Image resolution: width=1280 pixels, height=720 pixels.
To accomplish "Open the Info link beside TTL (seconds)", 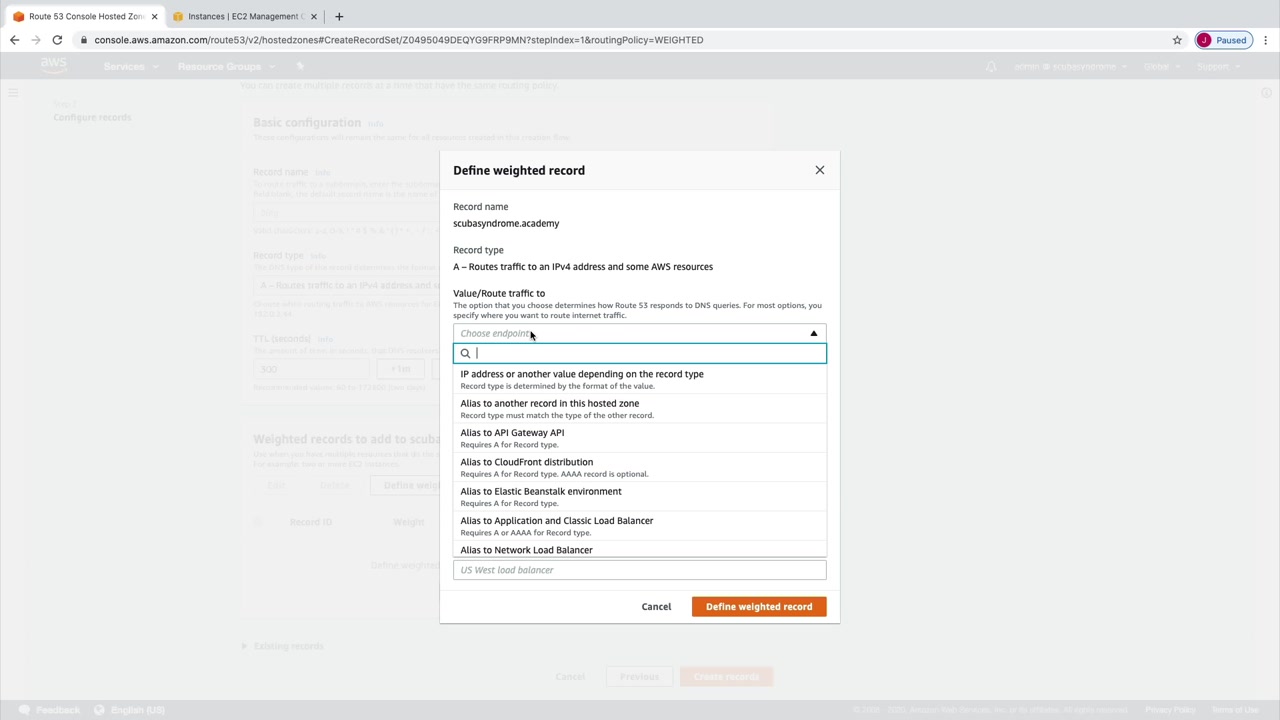I will [x=325, y=339].
